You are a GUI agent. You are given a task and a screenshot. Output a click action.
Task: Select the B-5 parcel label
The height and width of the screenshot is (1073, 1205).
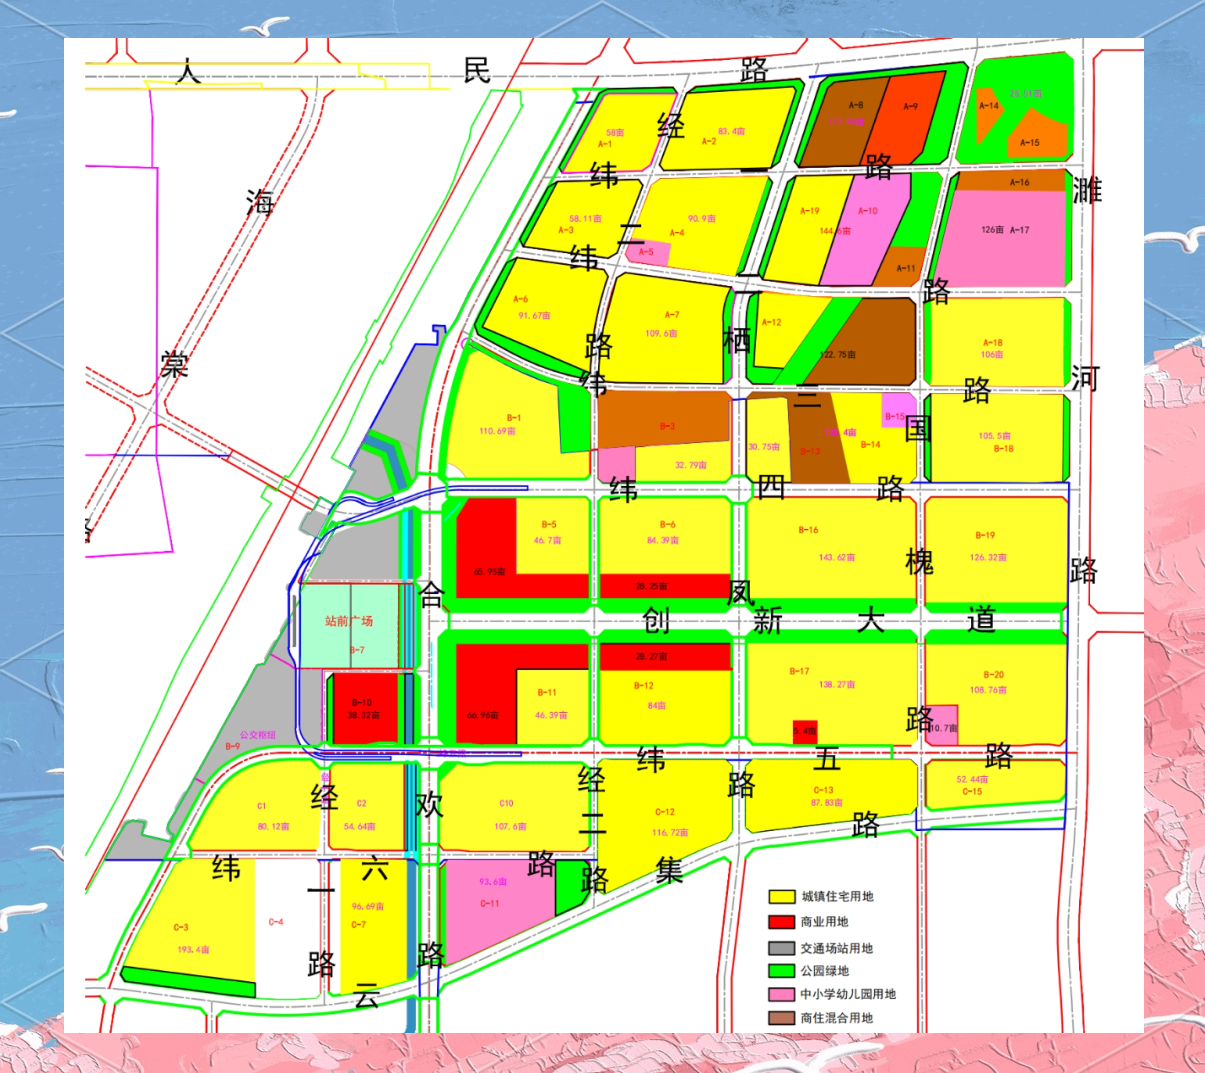tap(549, 525)
